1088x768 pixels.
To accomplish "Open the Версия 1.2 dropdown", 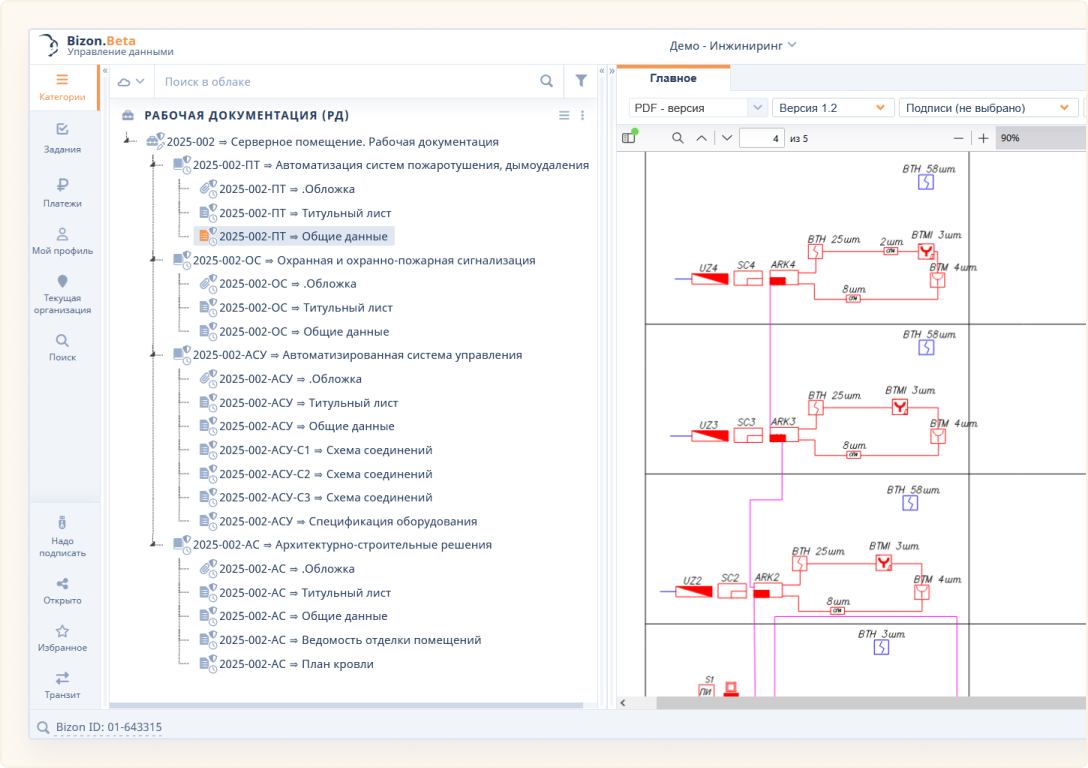I will tap(832, 108).
